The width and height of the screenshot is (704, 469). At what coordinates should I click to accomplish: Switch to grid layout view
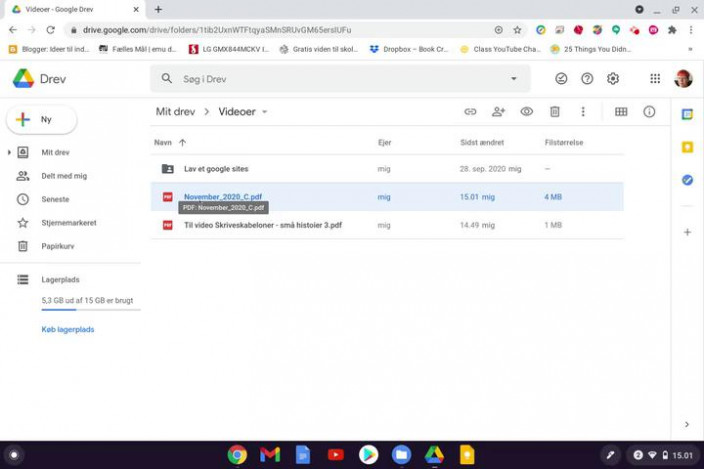[621, 112]
